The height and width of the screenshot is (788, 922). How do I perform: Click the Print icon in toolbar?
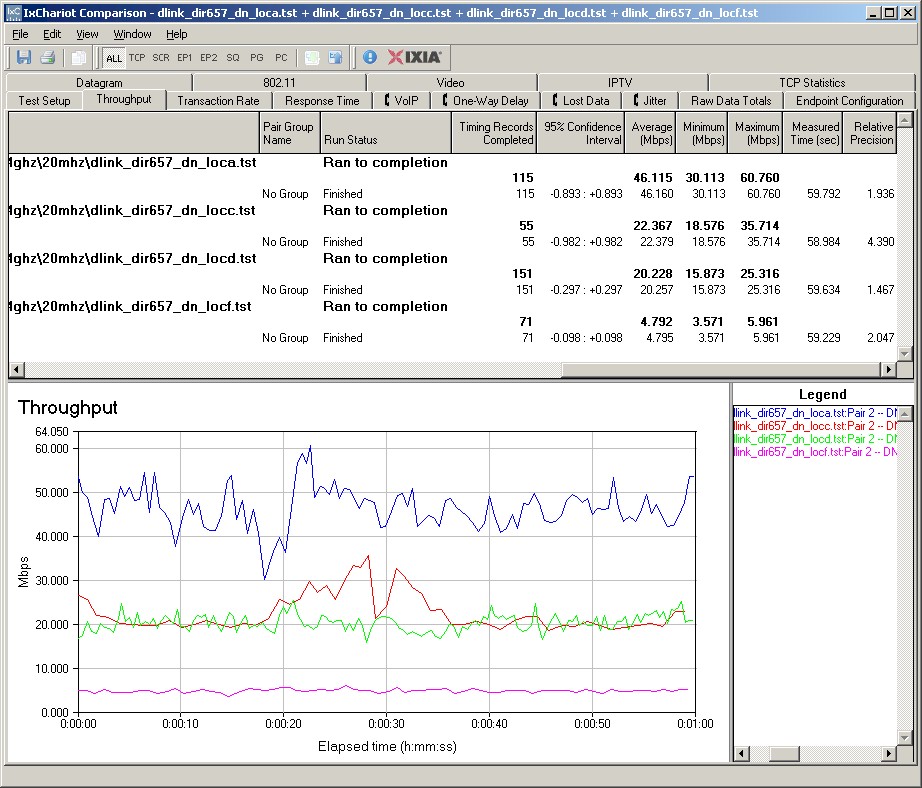(x=48, y=57)
